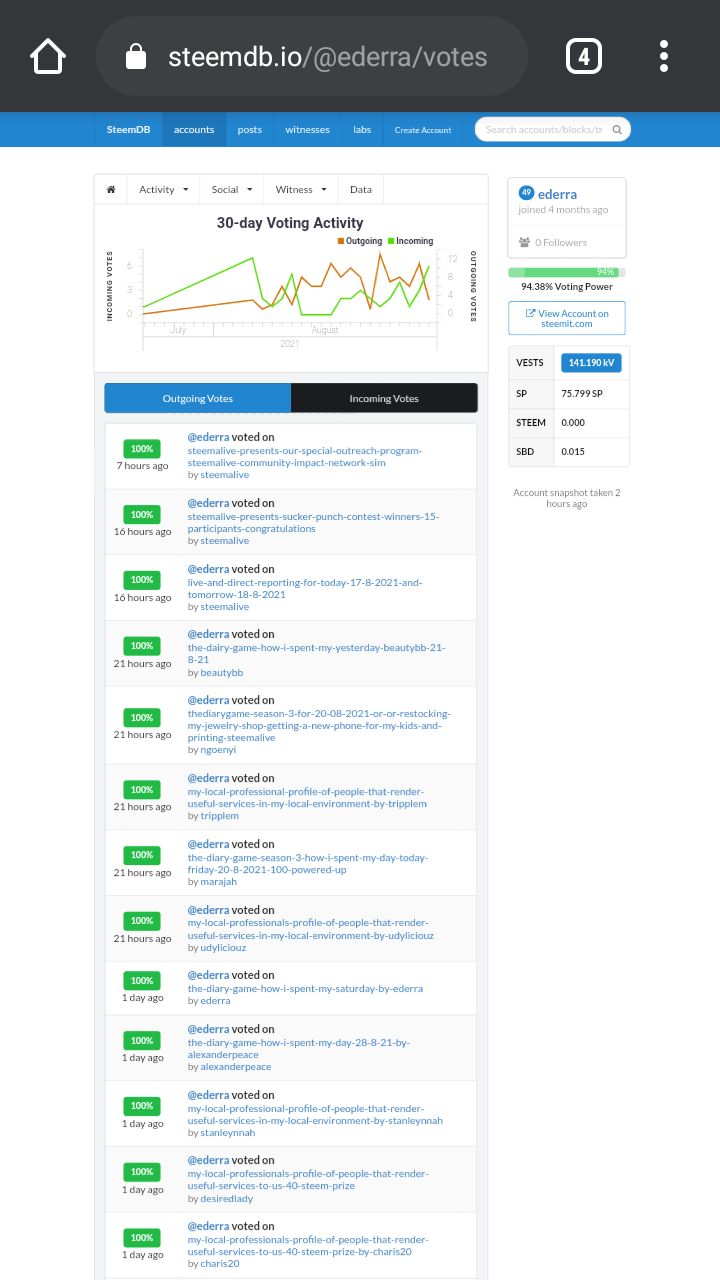720x1280 pixels.
Task: Click author link marajah
Action: point(219,882)
